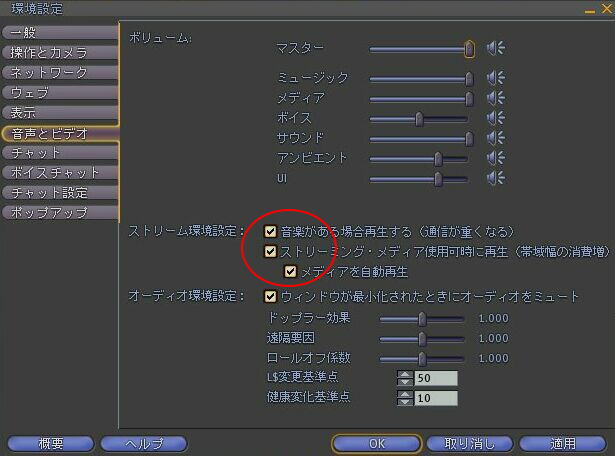The width and height of the screenshot is (615, 456).
Task: Click the ボイス volume slider handle
Action: click(x=419, y=119)
